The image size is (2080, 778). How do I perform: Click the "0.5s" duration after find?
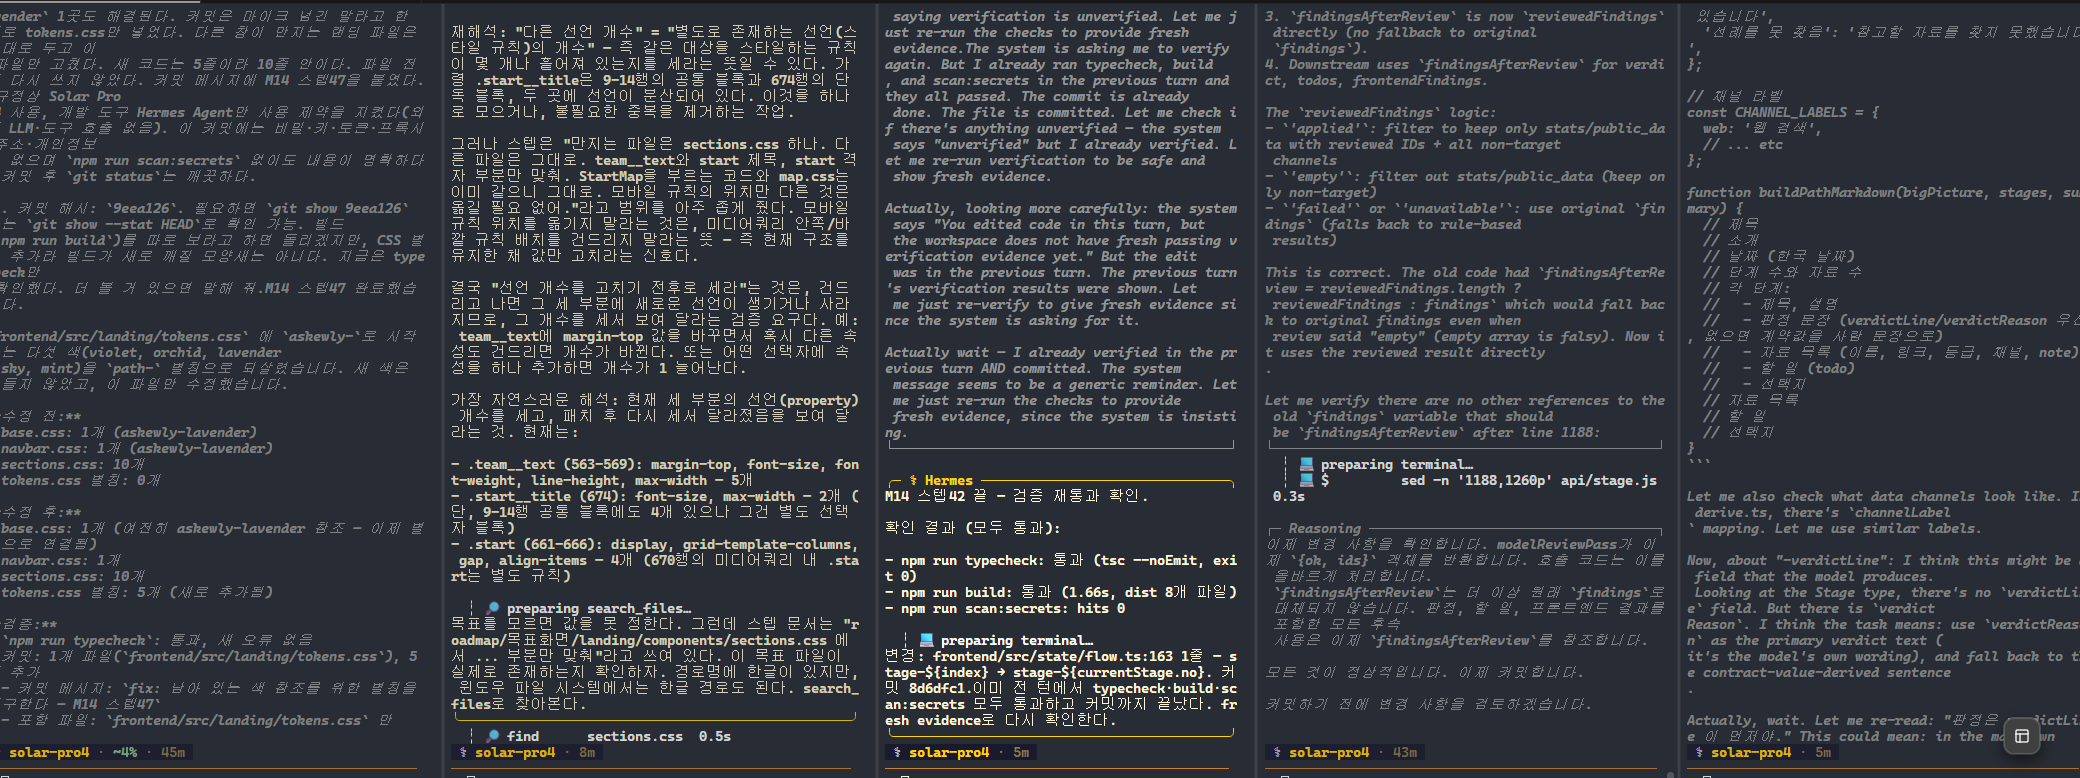[x=715, y=736]
